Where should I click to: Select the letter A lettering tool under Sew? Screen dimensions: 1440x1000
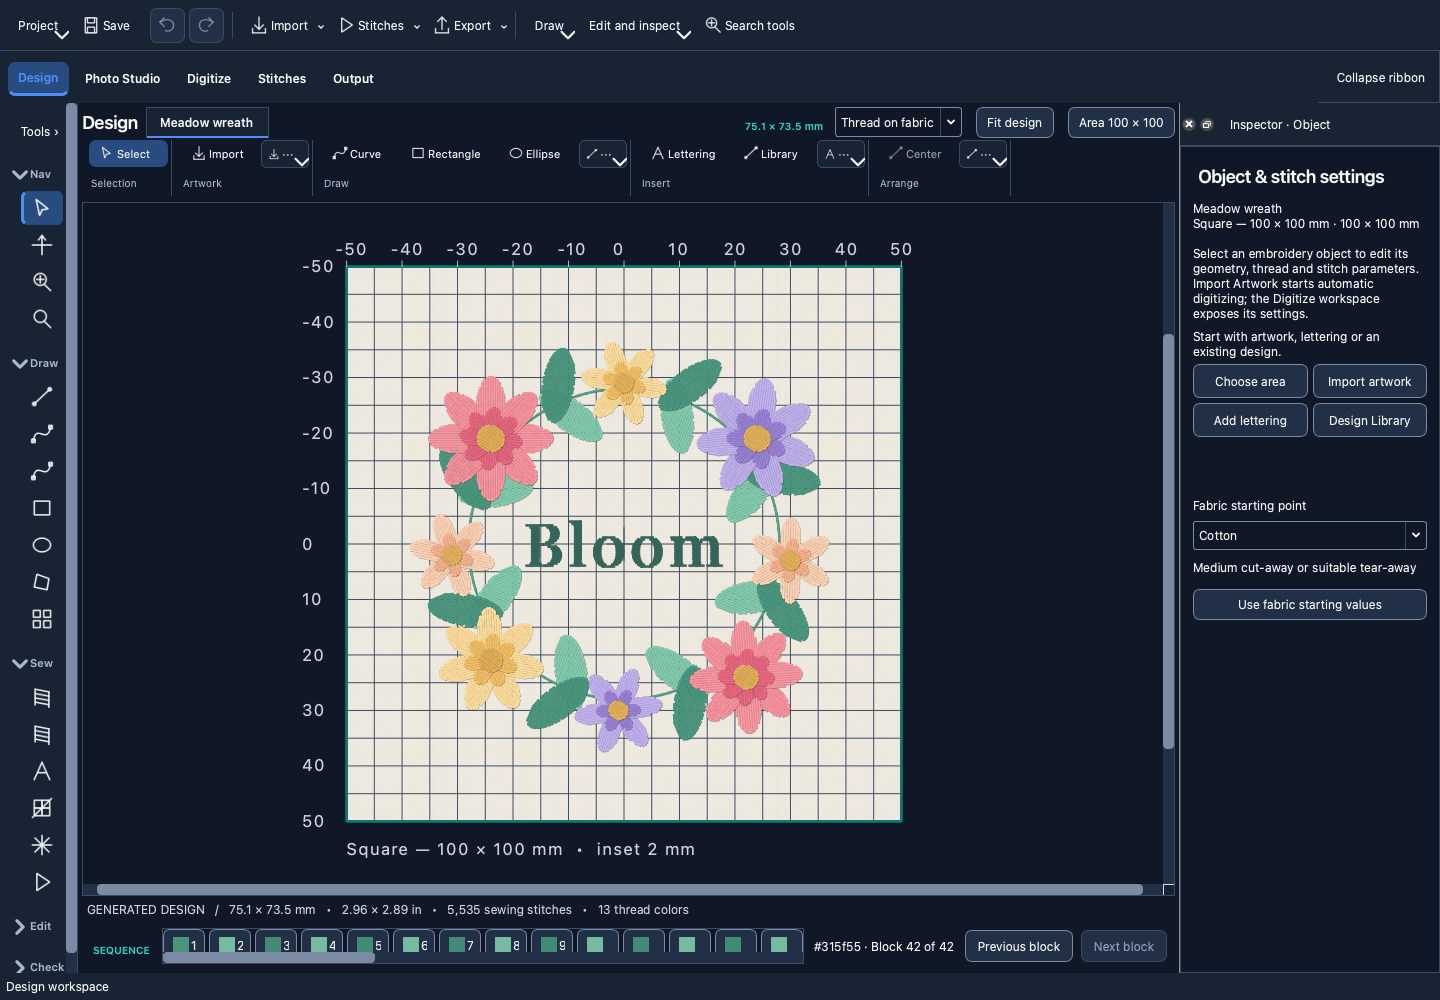(42, 771)
